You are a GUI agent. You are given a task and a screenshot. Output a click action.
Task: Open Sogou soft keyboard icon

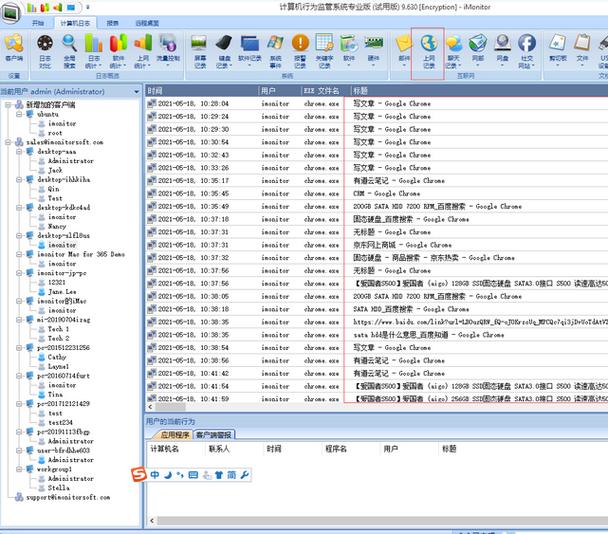193,475
